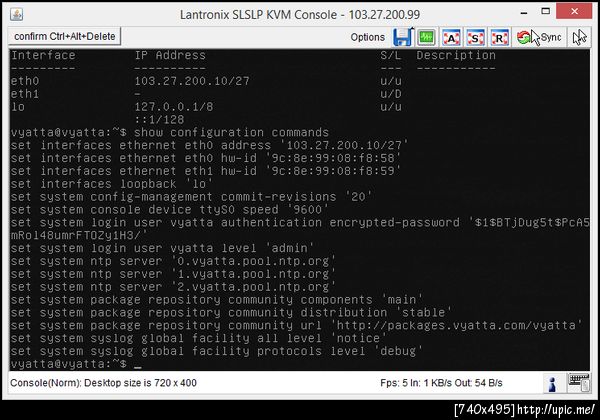
Task: Click the 'A' scaling icon
Action: click(x=451, y=37)
